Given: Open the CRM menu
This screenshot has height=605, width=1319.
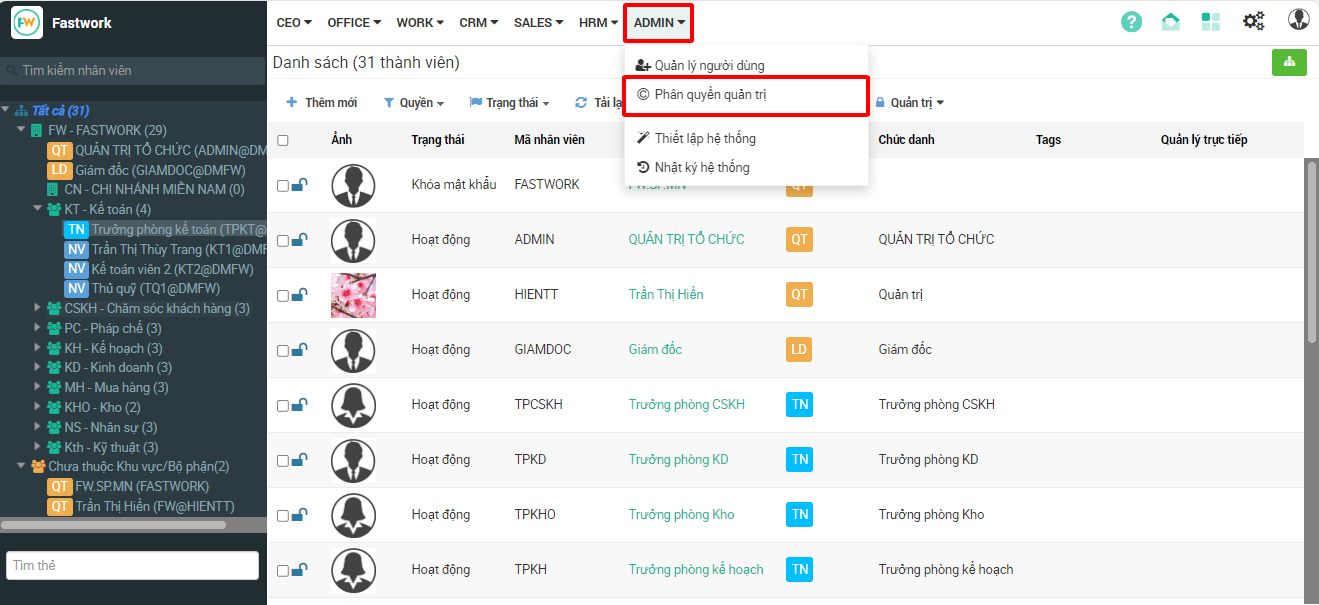Looking at the screenshot, I should click(x=478, y=22).
